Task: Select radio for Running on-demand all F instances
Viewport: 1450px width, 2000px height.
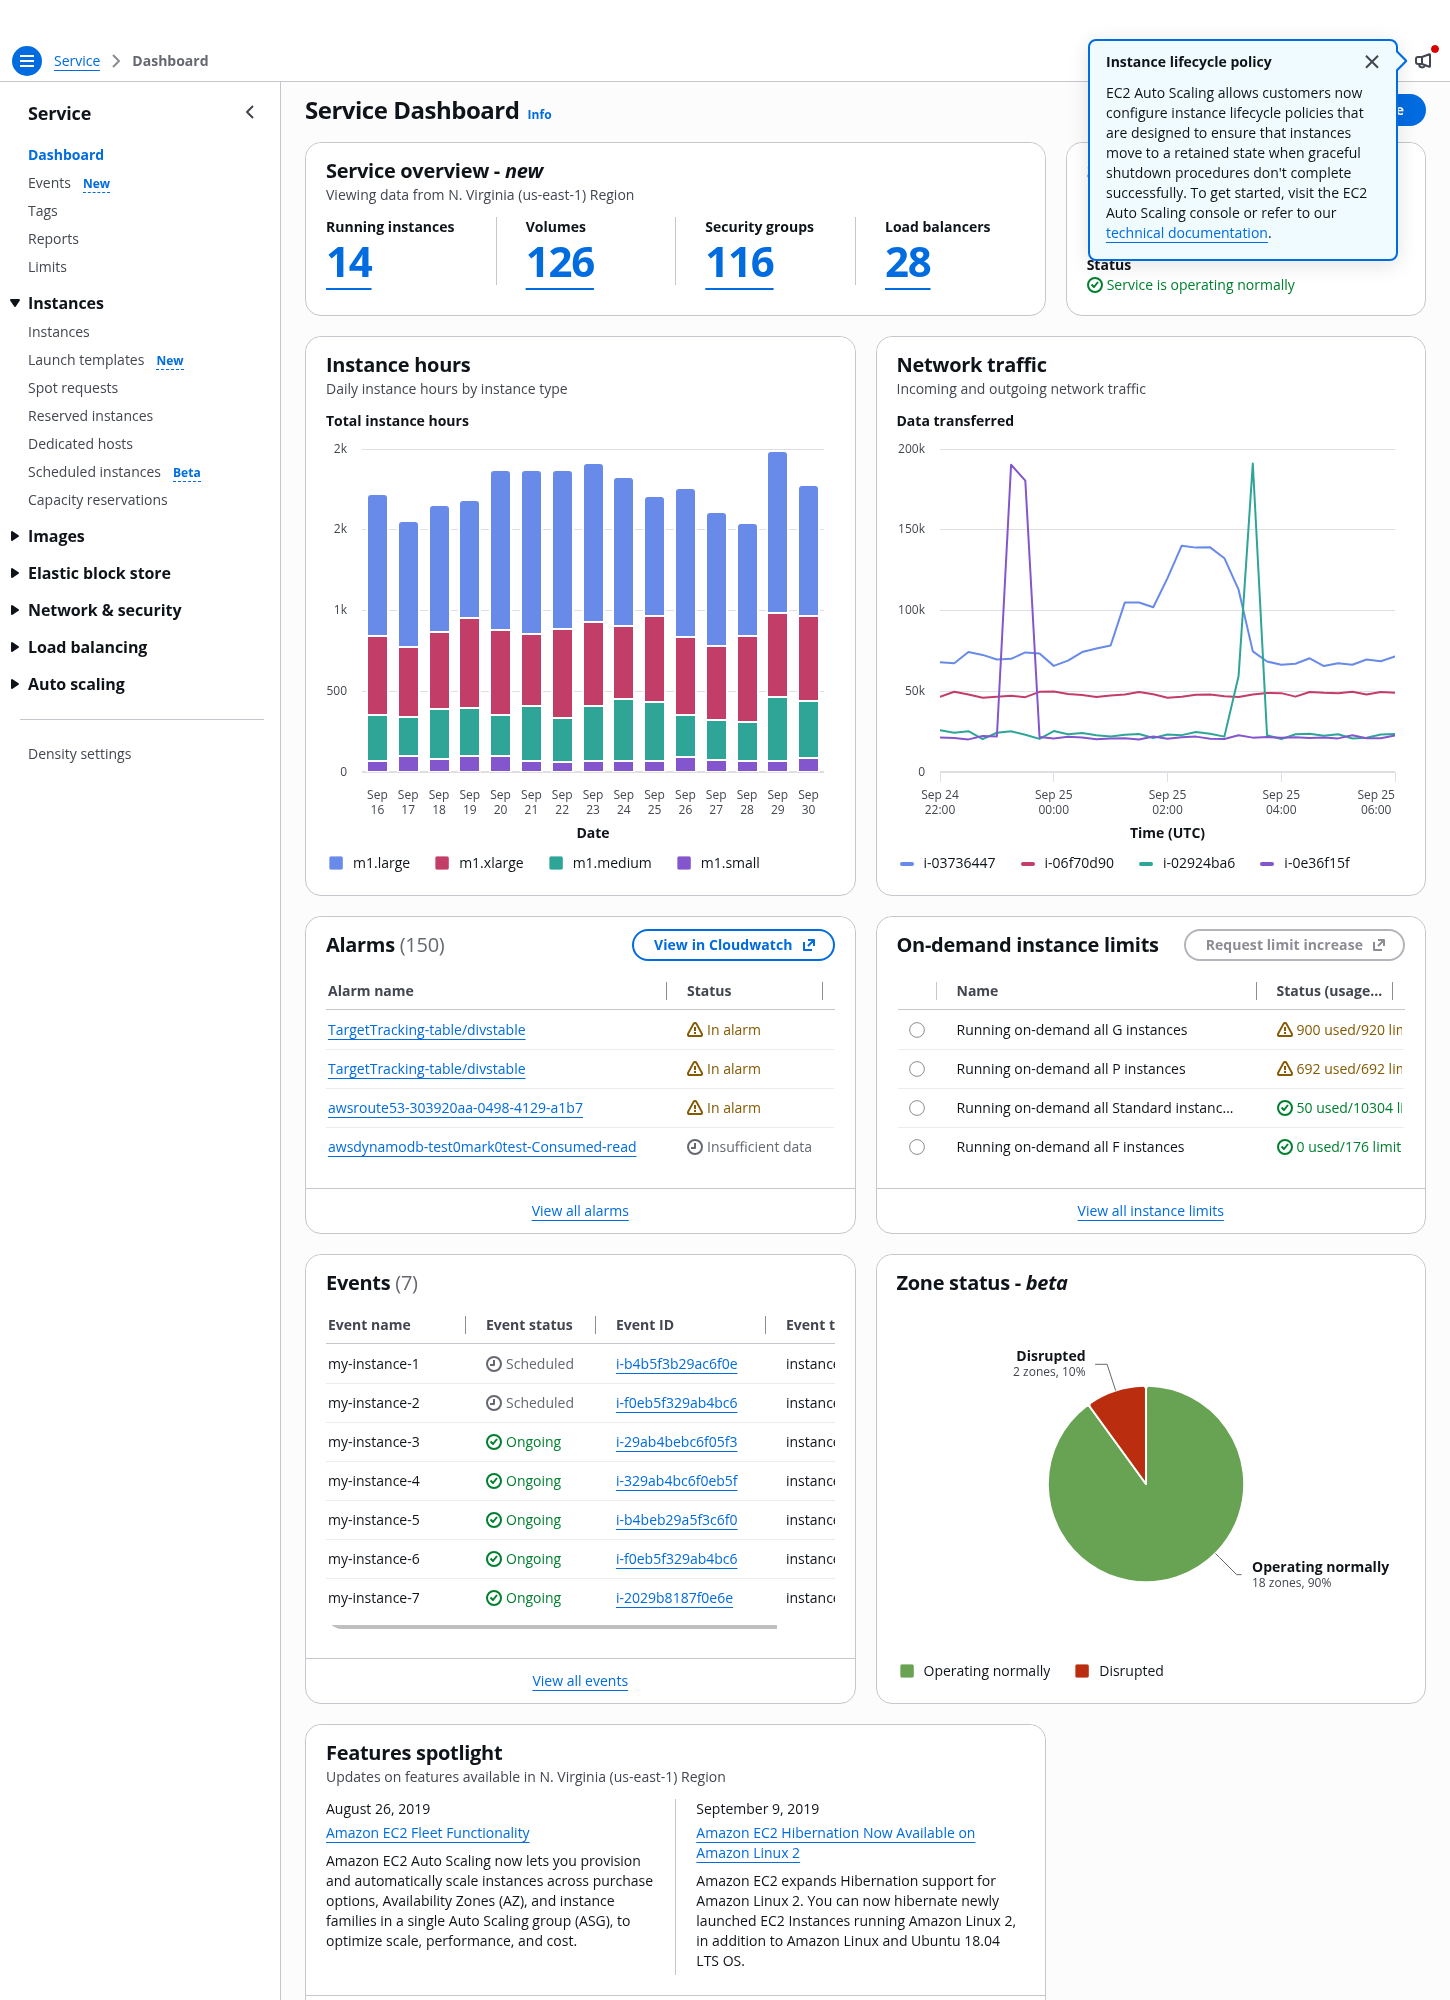Action: [x=917, y=1147]
